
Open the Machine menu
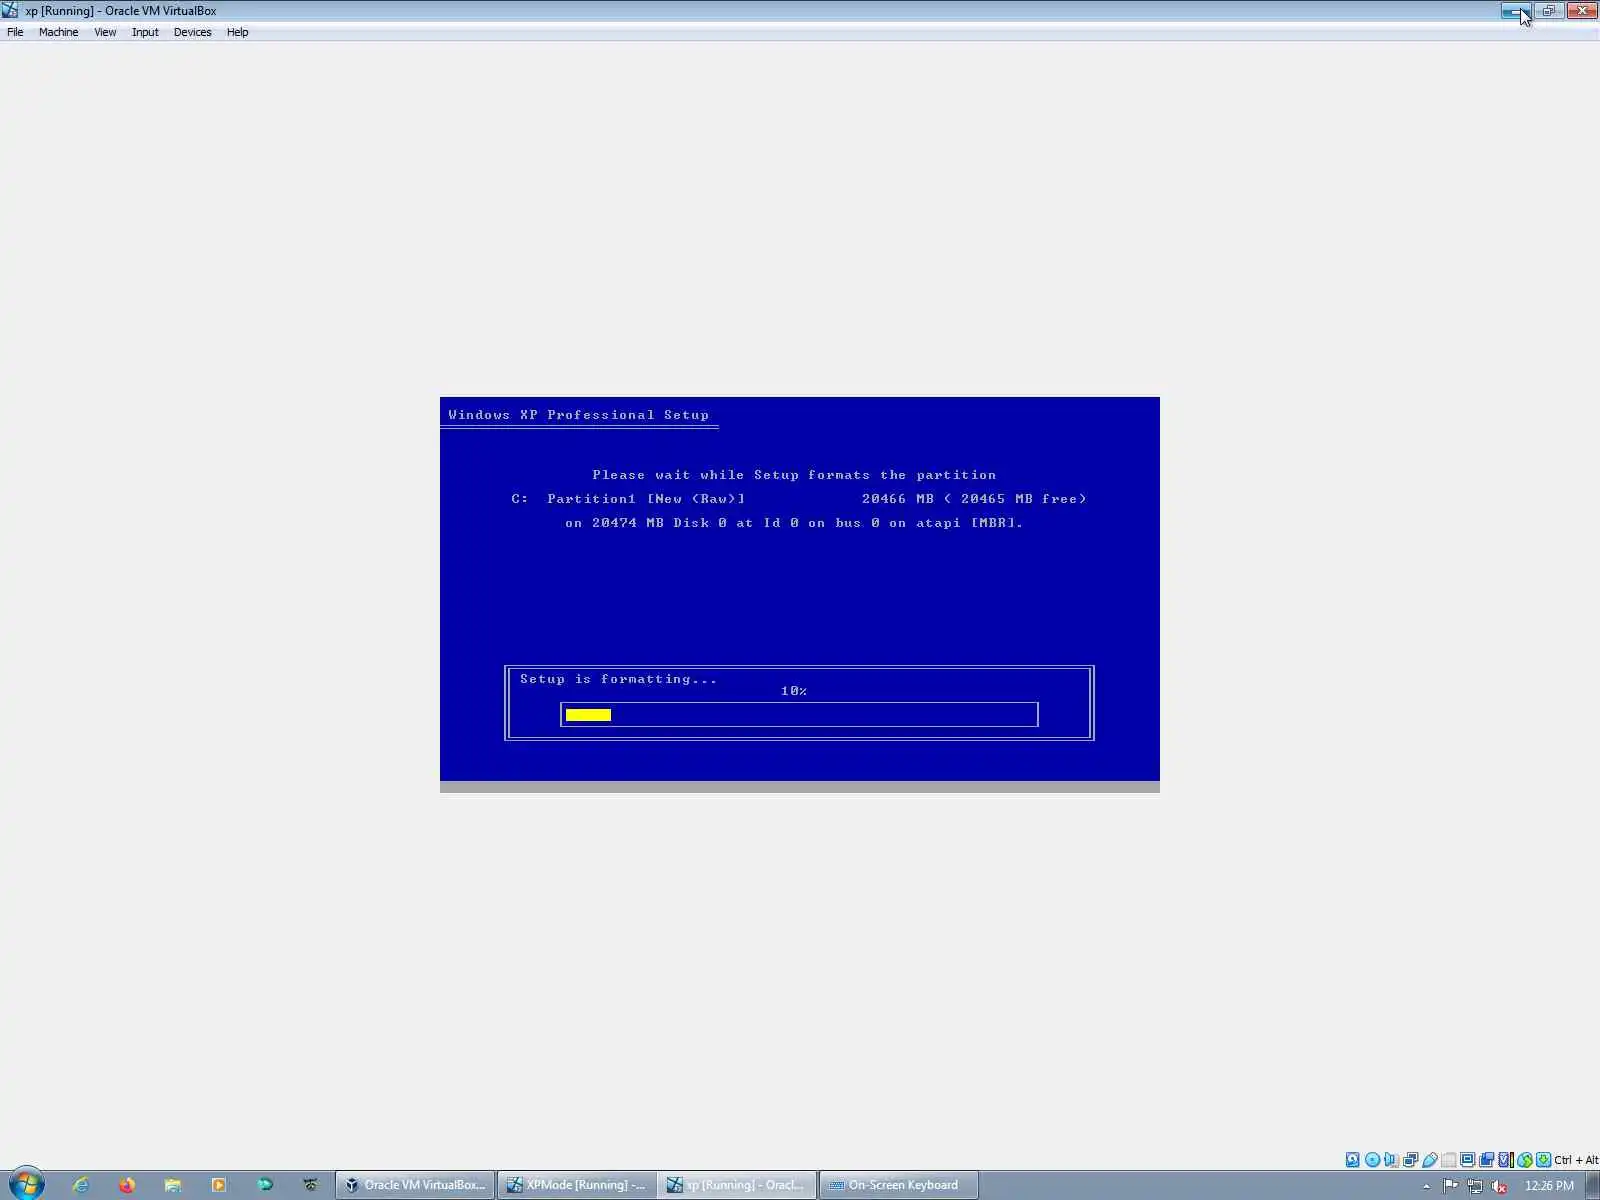tap(58, 32)
